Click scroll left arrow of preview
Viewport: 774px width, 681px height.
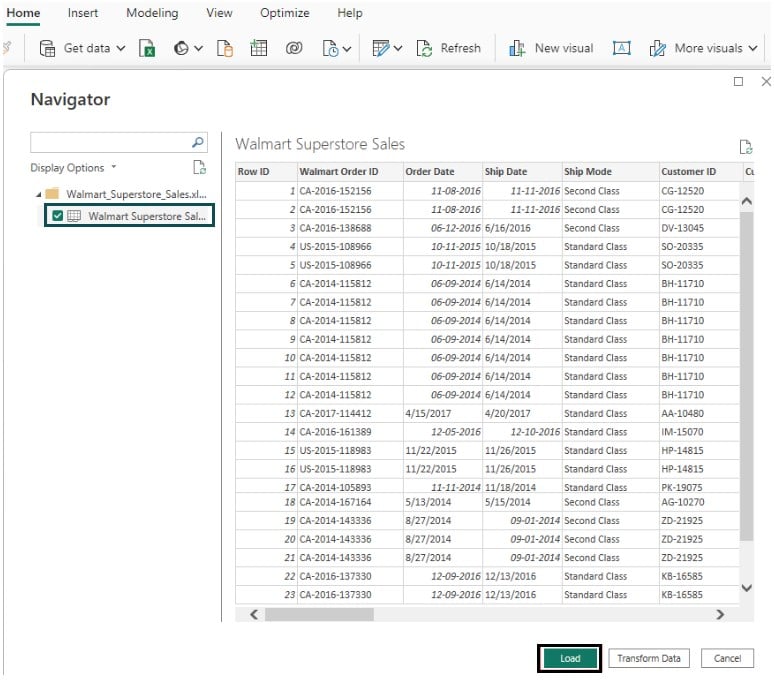[254, 614]
